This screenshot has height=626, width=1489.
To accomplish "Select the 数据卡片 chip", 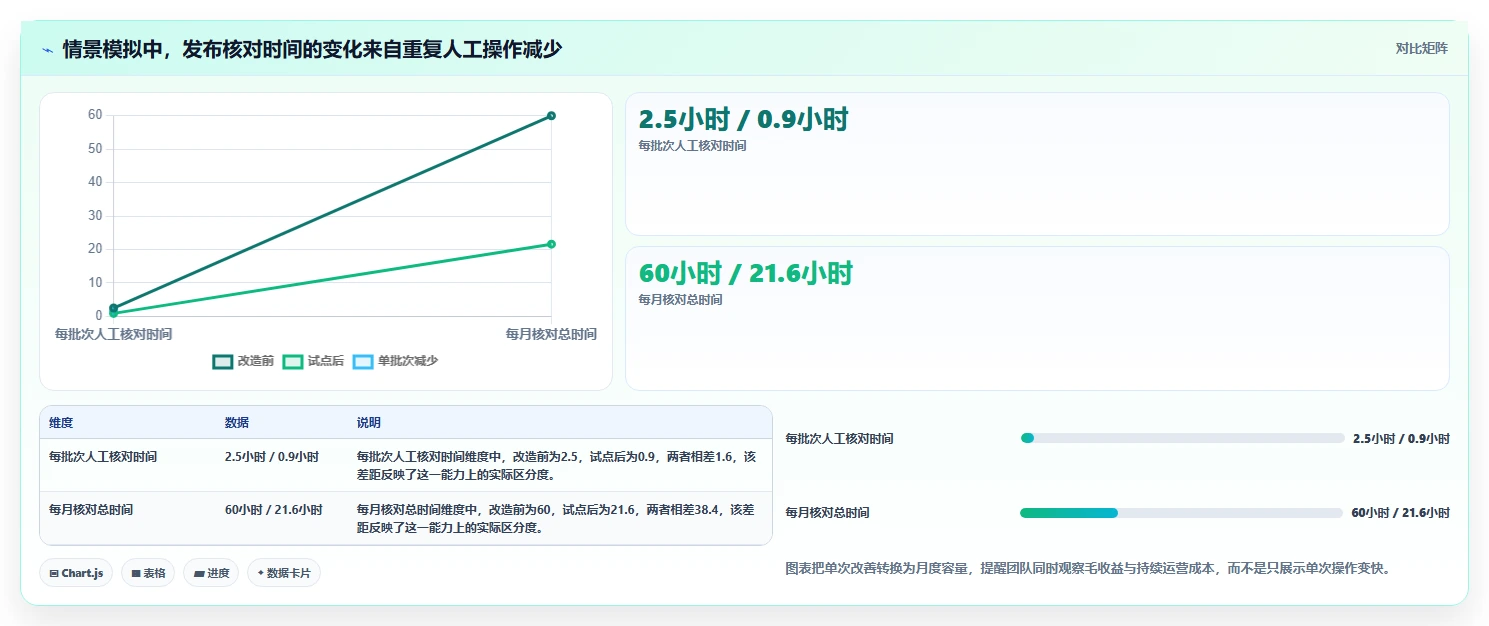I will pos(284,573).
